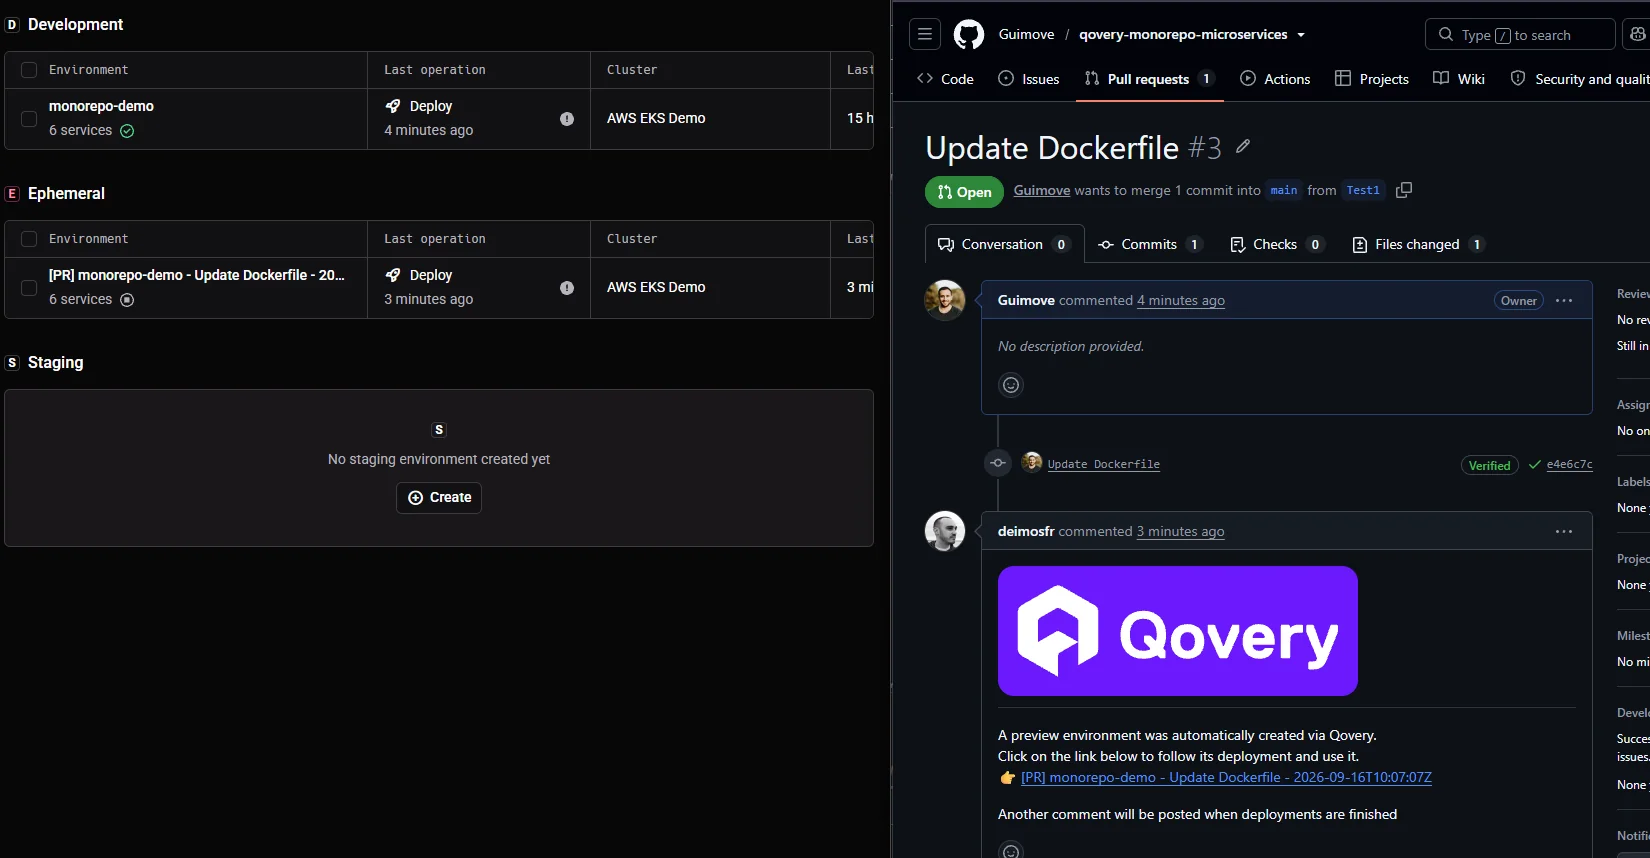Click green check next to 6 services in Development
The height and width of the screenshot is (858, 1650).
click(x=127, y=131)
